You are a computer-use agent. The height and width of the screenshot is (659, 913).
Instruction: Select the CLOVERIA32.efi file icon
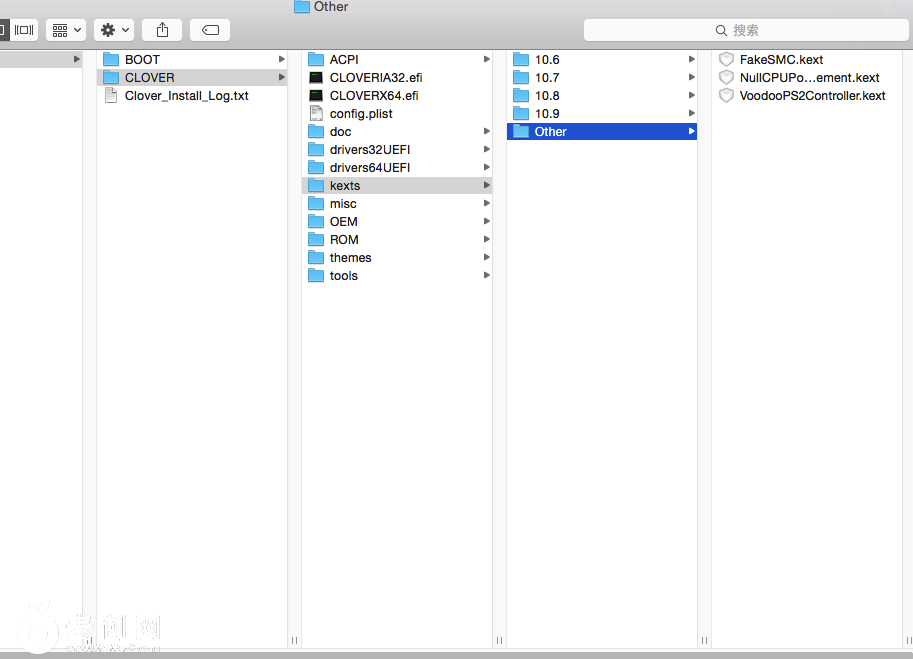pyautogui.click(x=316, y=78)
